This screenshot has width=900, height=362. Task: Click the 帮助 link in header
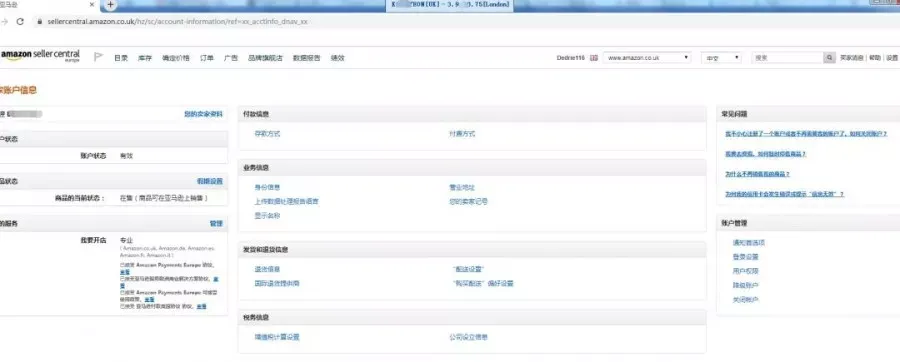[x=874, y=58]
